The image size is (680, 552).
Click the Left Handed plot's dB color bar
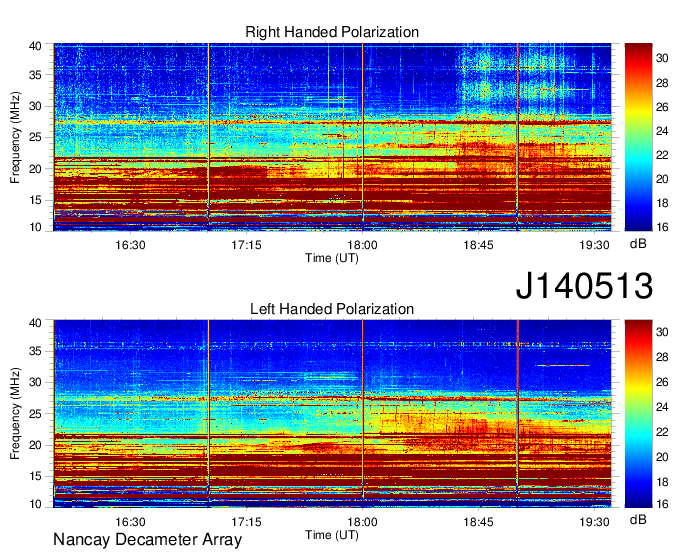pos(638,414)
